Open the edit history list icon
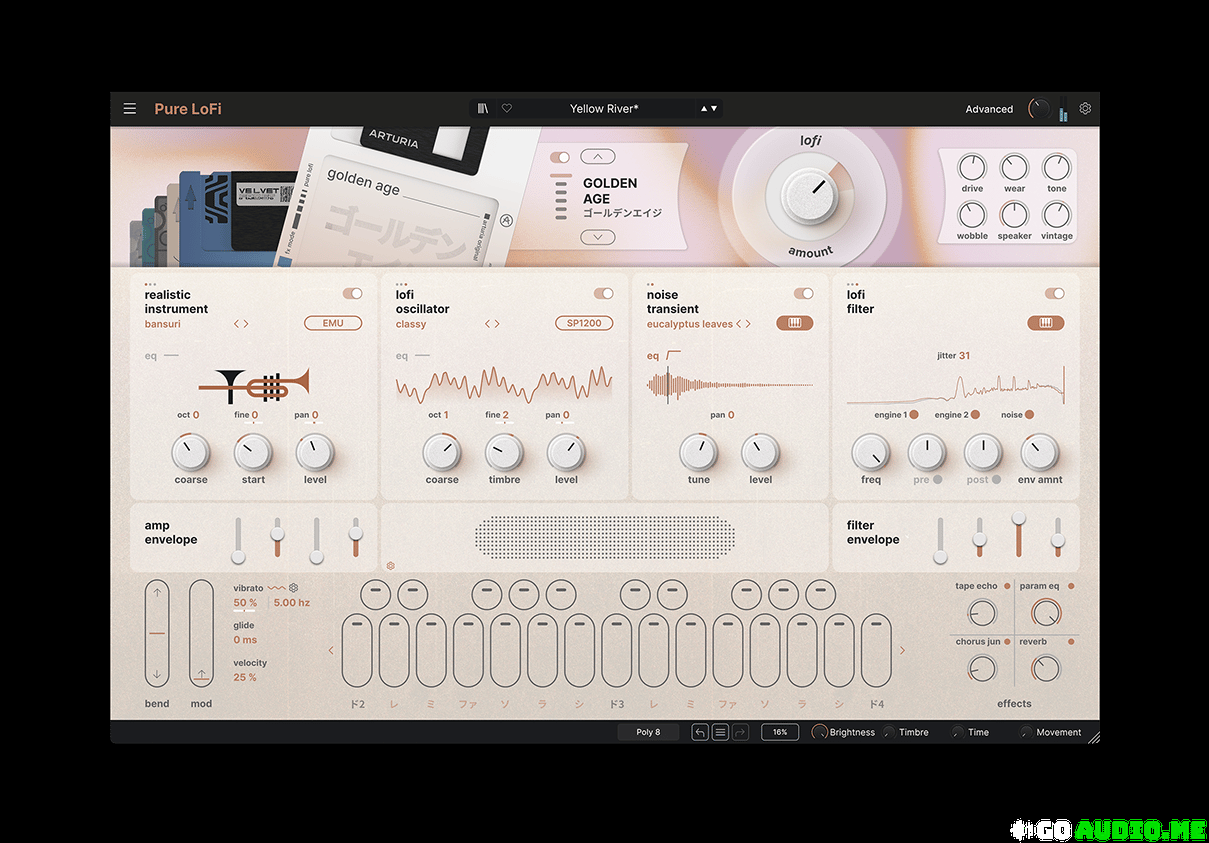This screenshot has width=1209, height=843. 720,732
